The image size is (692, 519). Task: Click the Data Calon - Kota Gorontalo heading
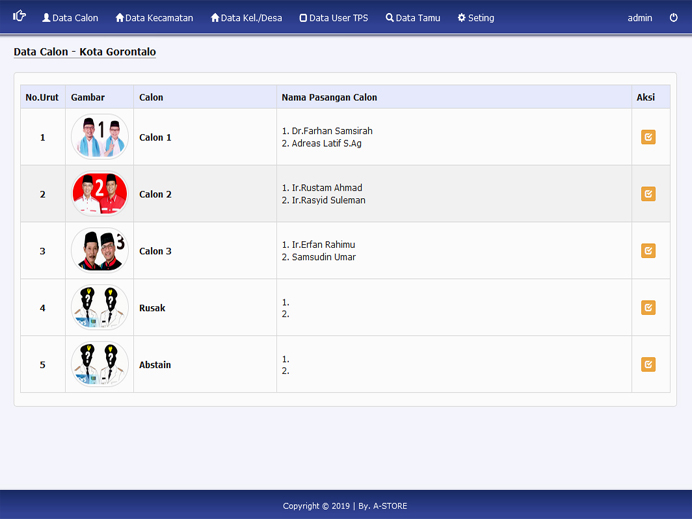click(x=84, y=52)
